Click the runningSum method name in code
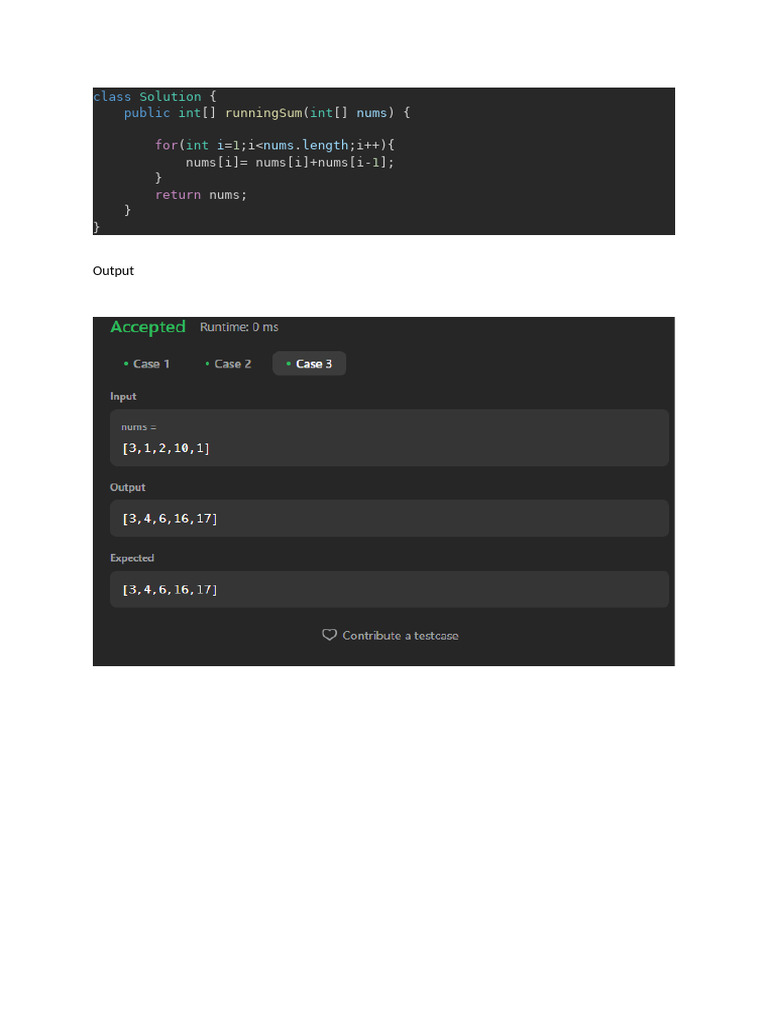 pos(263,113)
